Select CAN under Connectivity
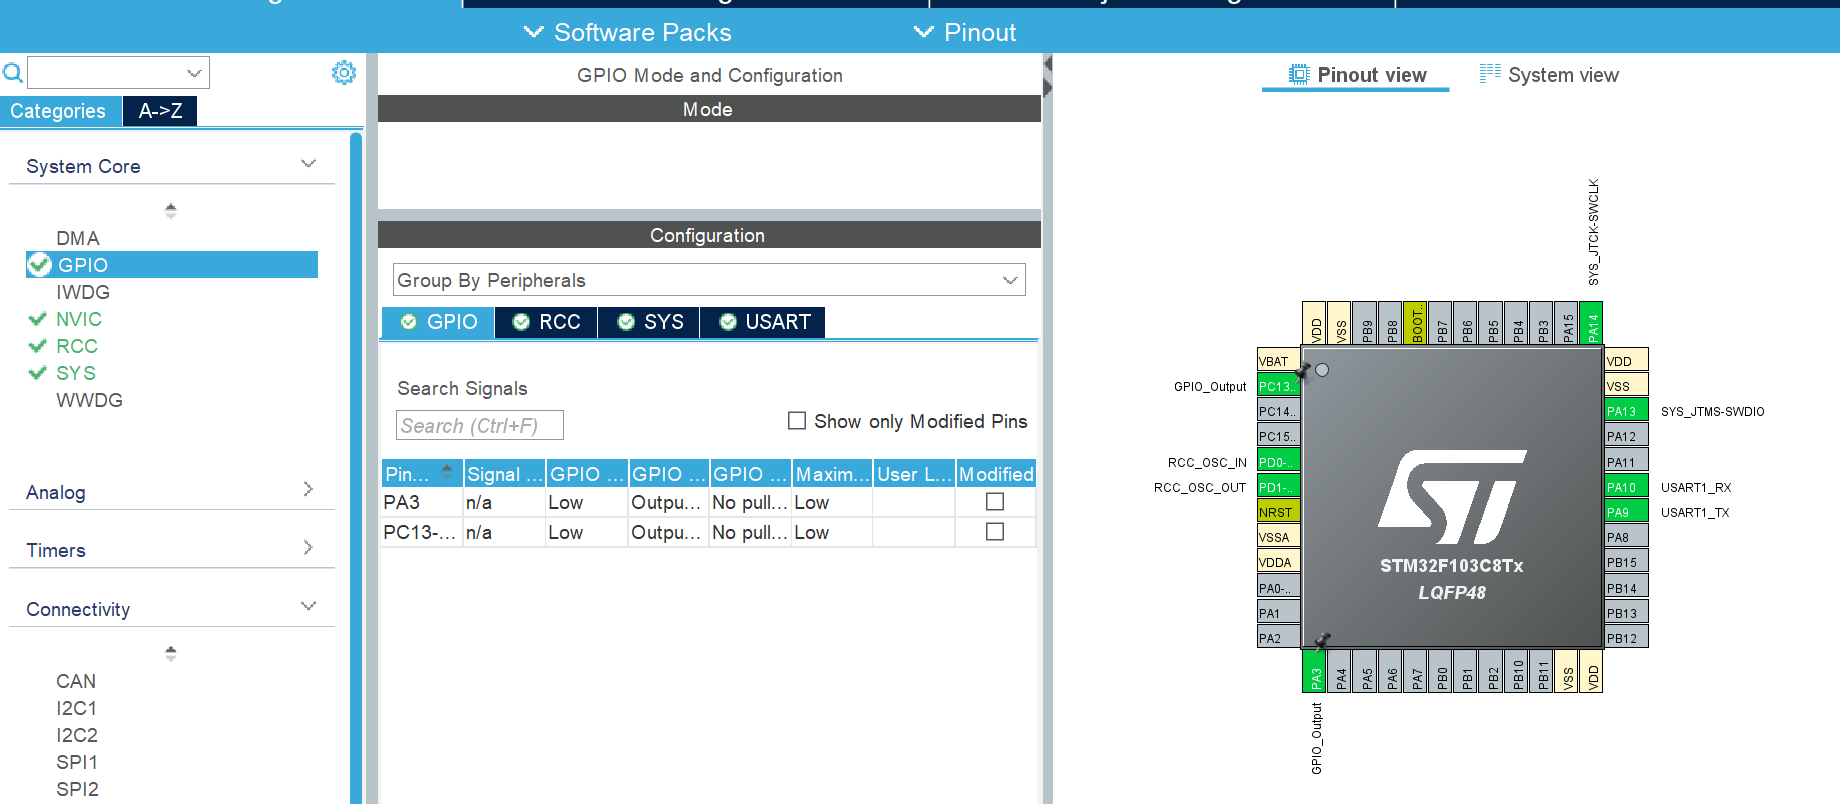The width and height of the screenshot is (1840, 804). pyautogui.click(x=76, y=681)
